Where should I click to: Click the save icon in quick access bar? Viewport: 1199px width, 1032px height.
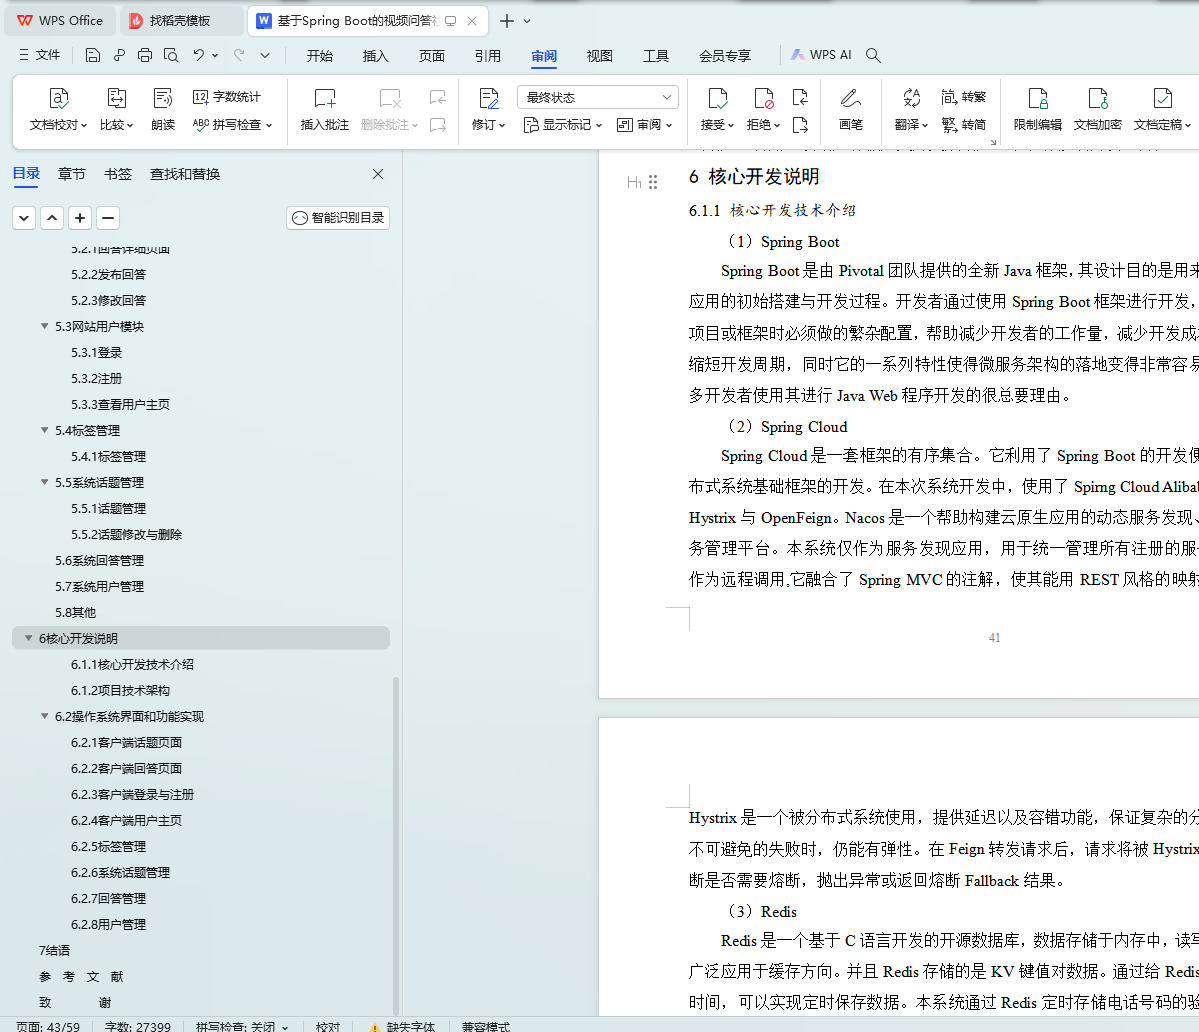(93, 55)
